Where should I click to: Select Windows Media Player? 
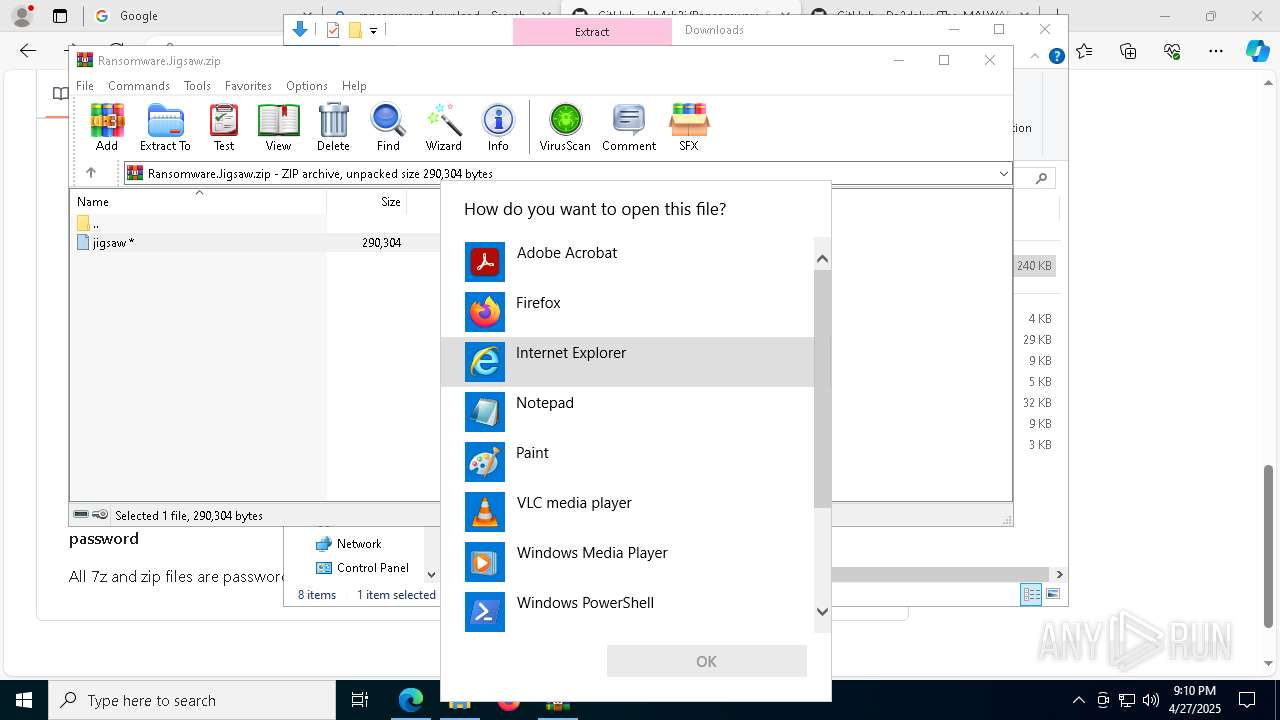click(628, 562)
